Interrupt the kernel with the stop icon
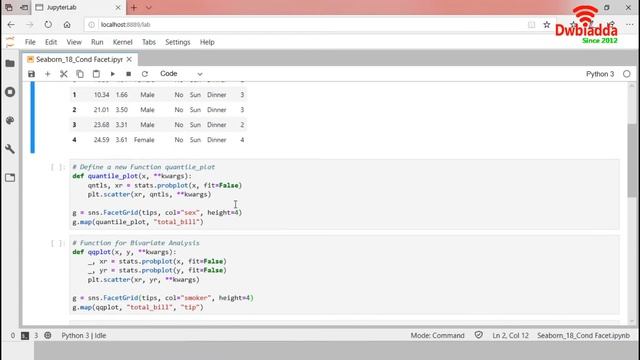The height and width of the screenshot is (360, 640). 129,74
